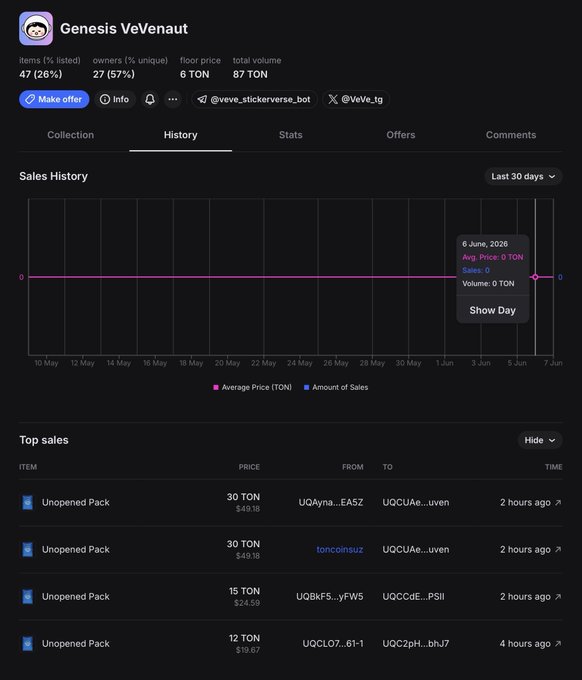
Task: Open transaction arrow for 4 hours ago sale
Action: click(558, 644)
